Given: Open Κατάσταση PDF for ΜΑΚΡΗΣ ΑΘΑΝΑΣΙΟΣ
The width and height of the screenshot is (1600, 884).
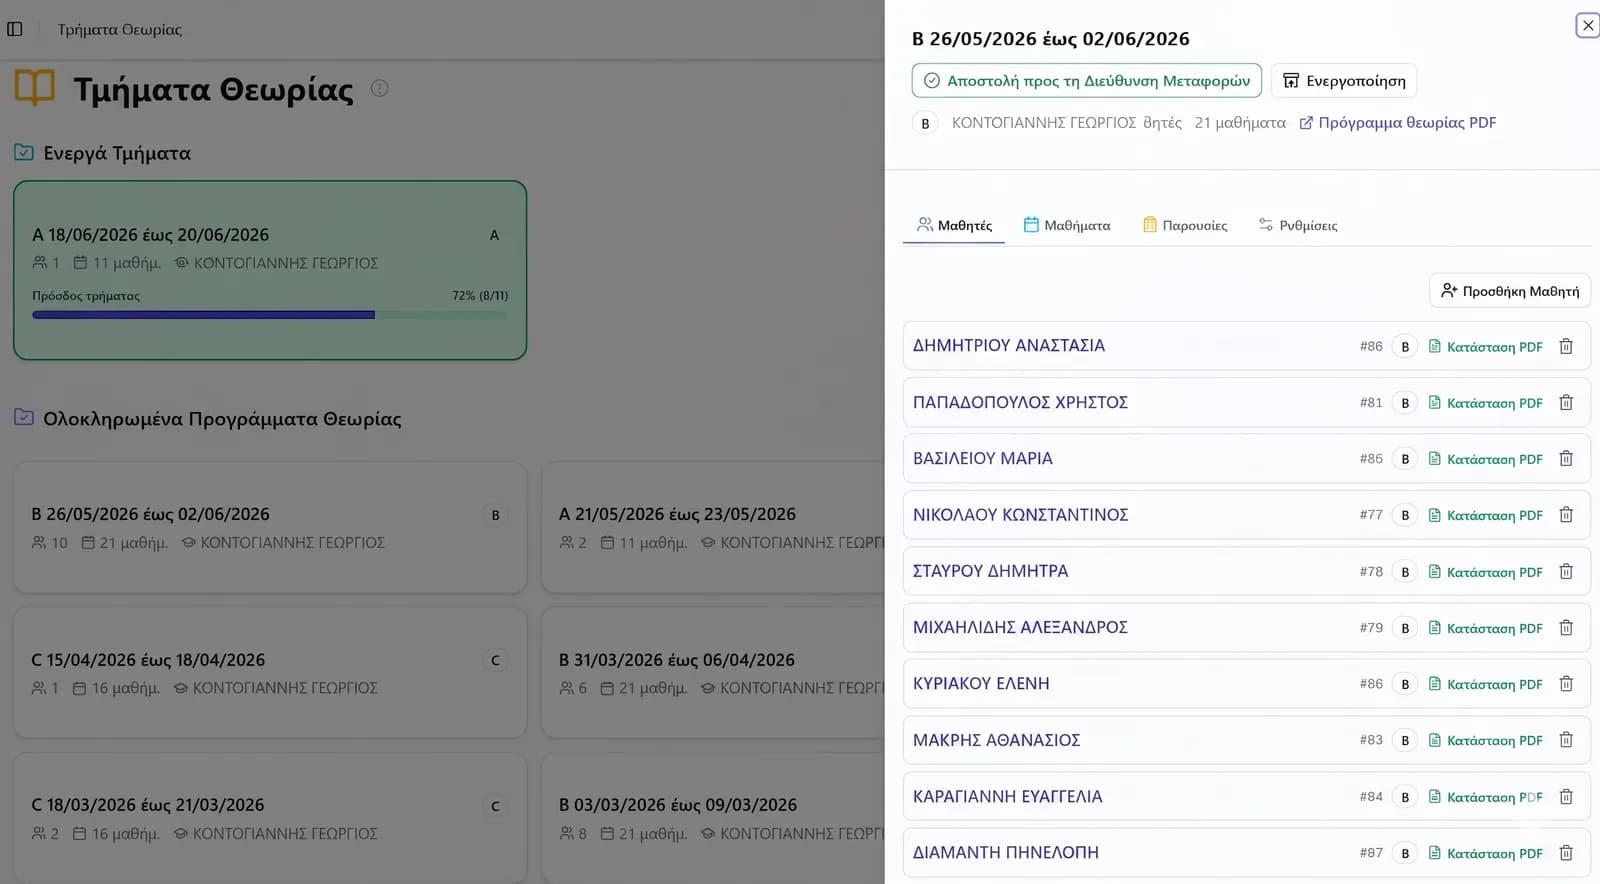Looking at the screenshot, I should pos(1486,740).
